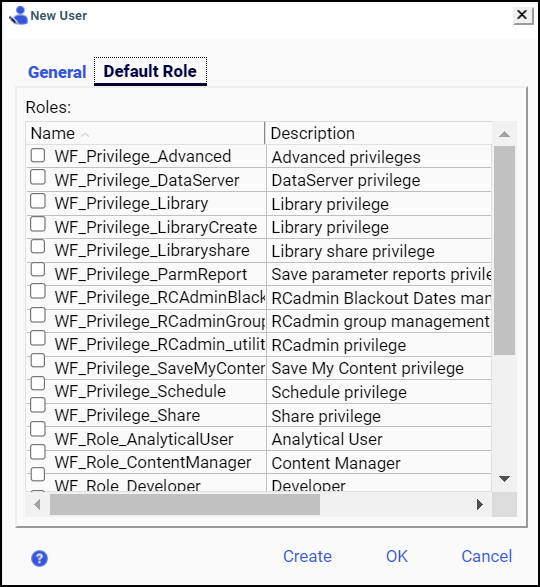Enable the WF_Role_AnalyticalUser checkbox
This screenshot has width=540, height=587.
[38, 429]
